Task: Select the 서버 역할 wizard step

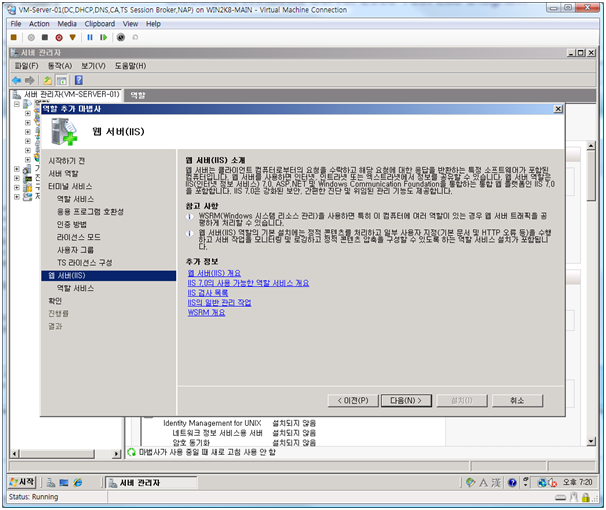Action: pos(63,173)
